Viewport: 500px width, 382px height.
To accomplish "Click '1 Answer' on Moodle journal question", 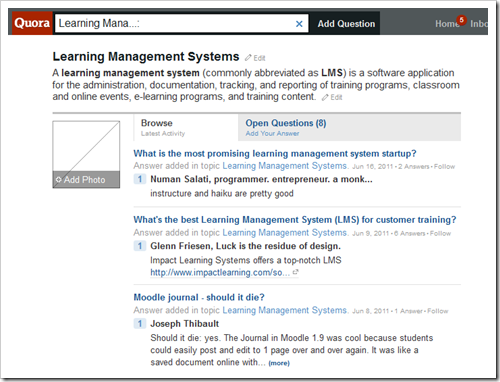I will point(409,311).
